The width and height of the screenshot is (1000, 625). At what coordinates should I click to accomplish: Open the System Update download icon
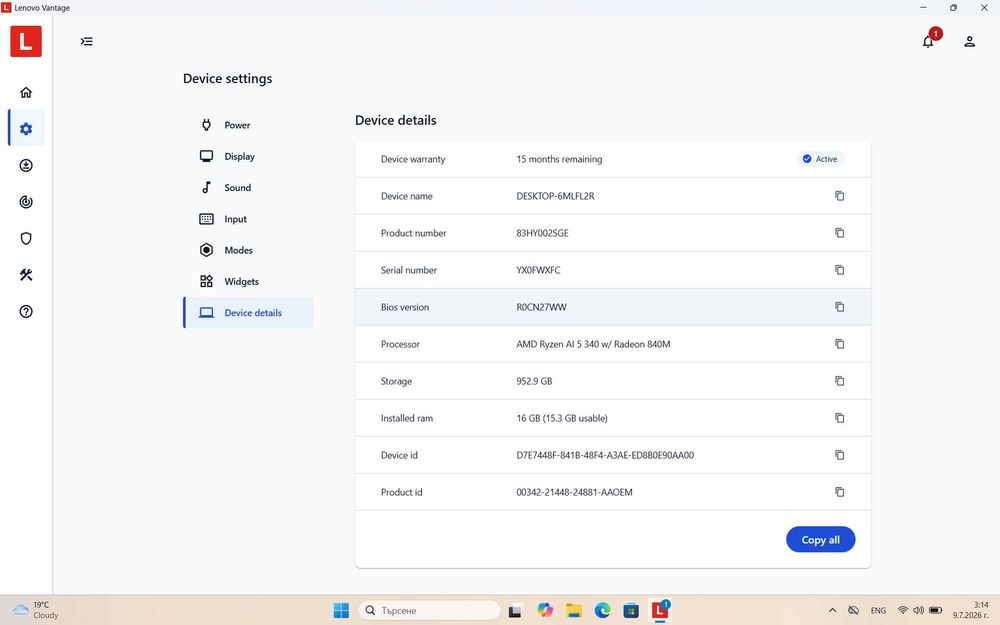(26, 166)
